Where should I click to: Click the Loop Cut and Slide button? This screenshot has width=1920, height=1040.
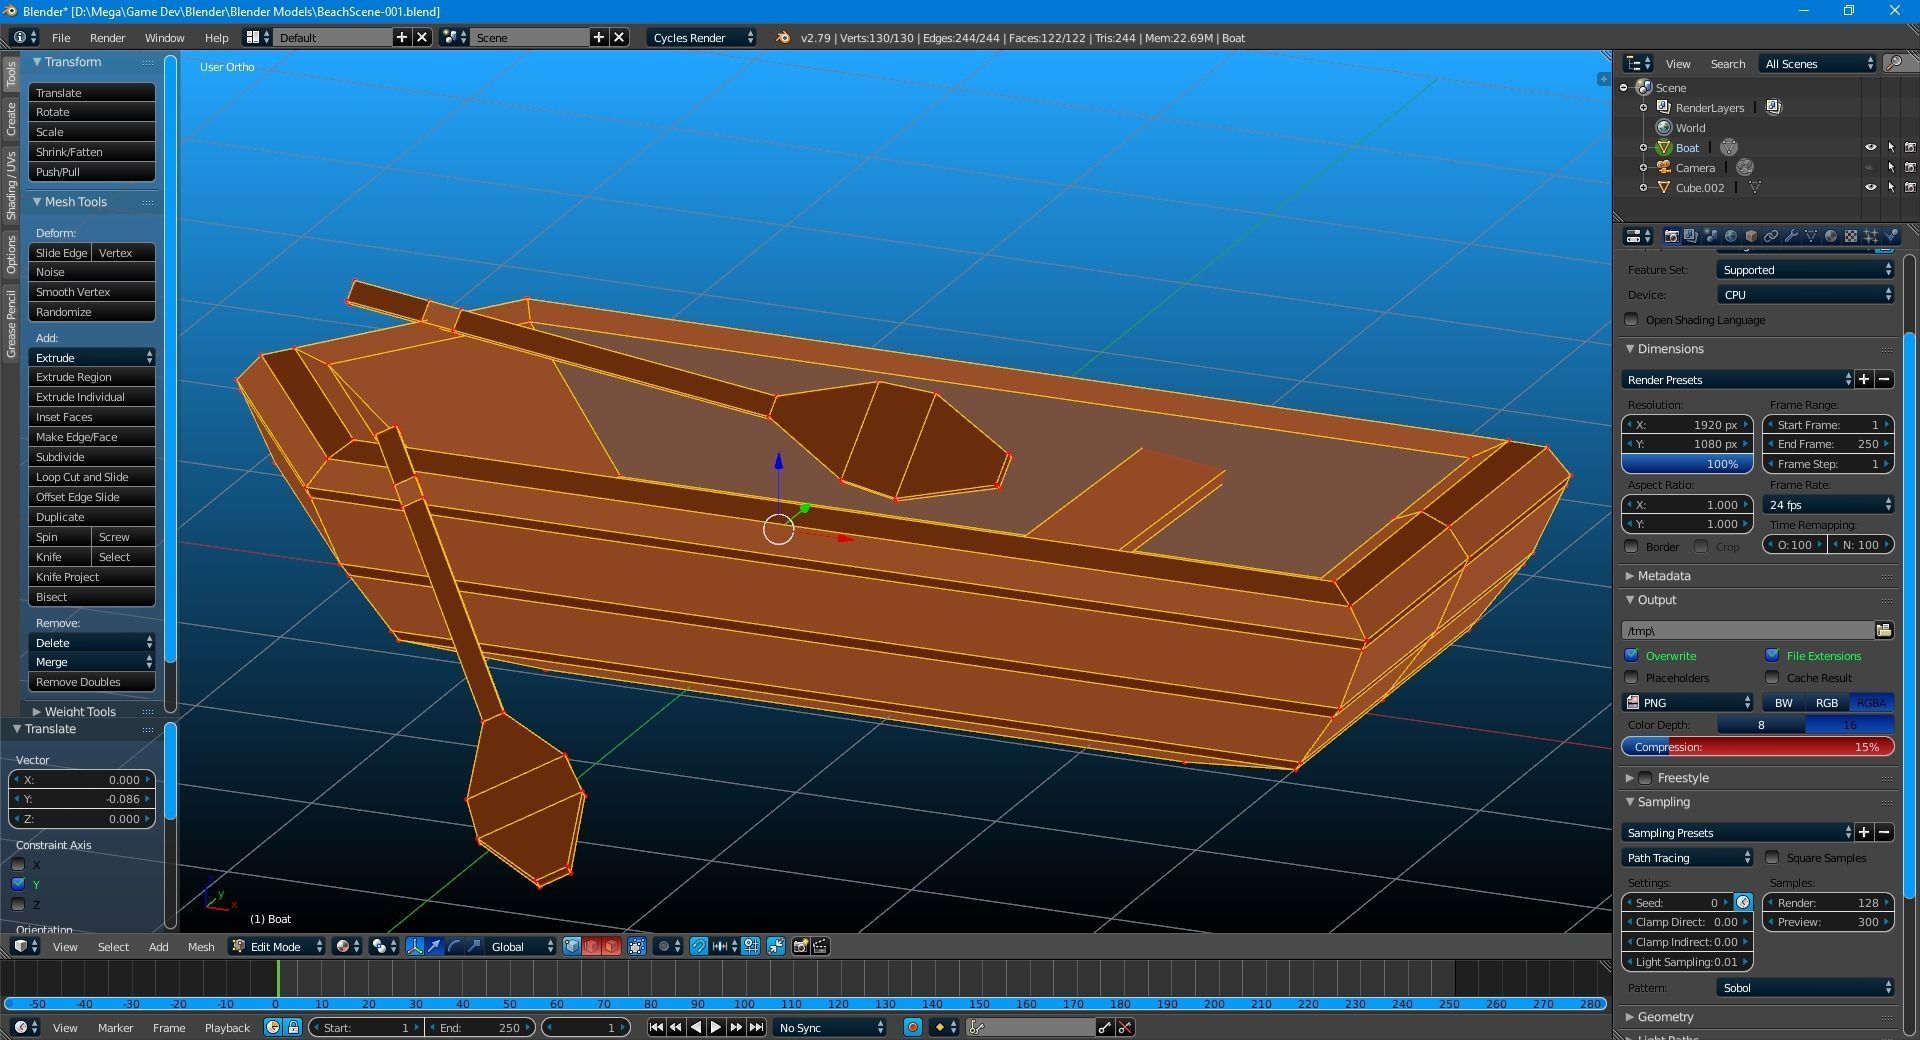(92, 477)
